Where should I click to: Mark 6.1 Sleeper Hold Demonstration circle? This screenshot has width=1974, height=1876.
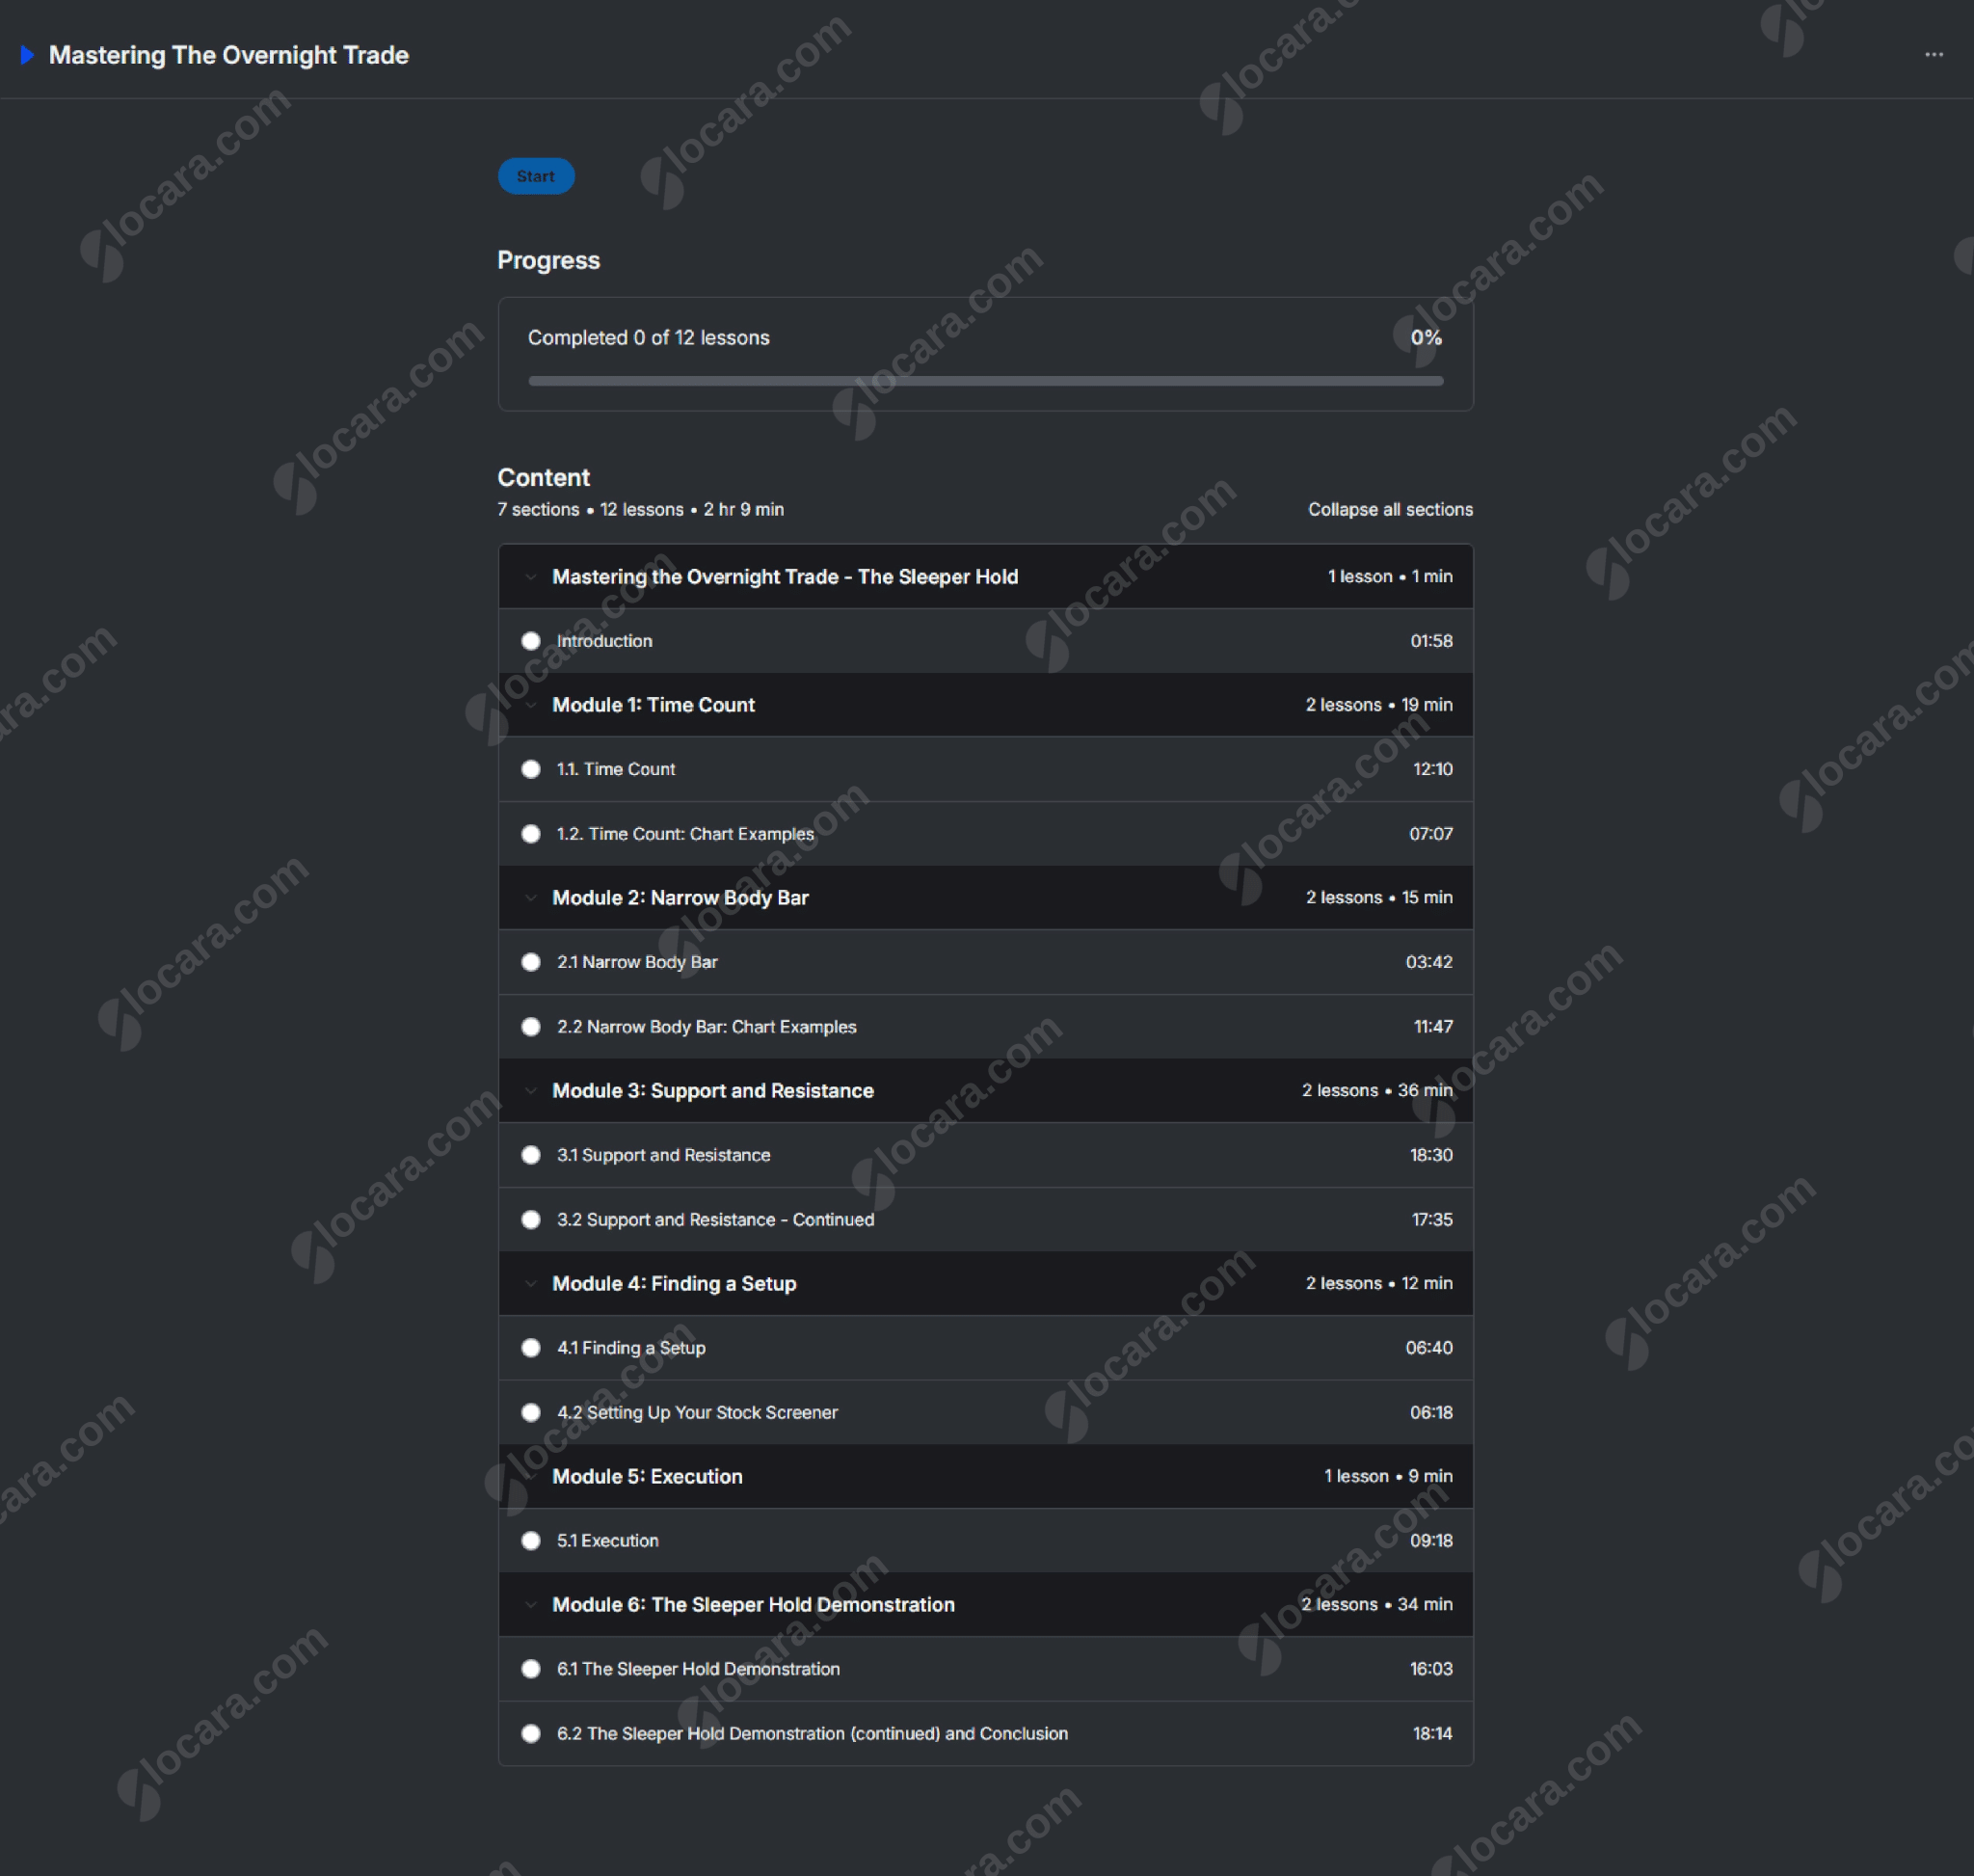(x=531, y=1668)
